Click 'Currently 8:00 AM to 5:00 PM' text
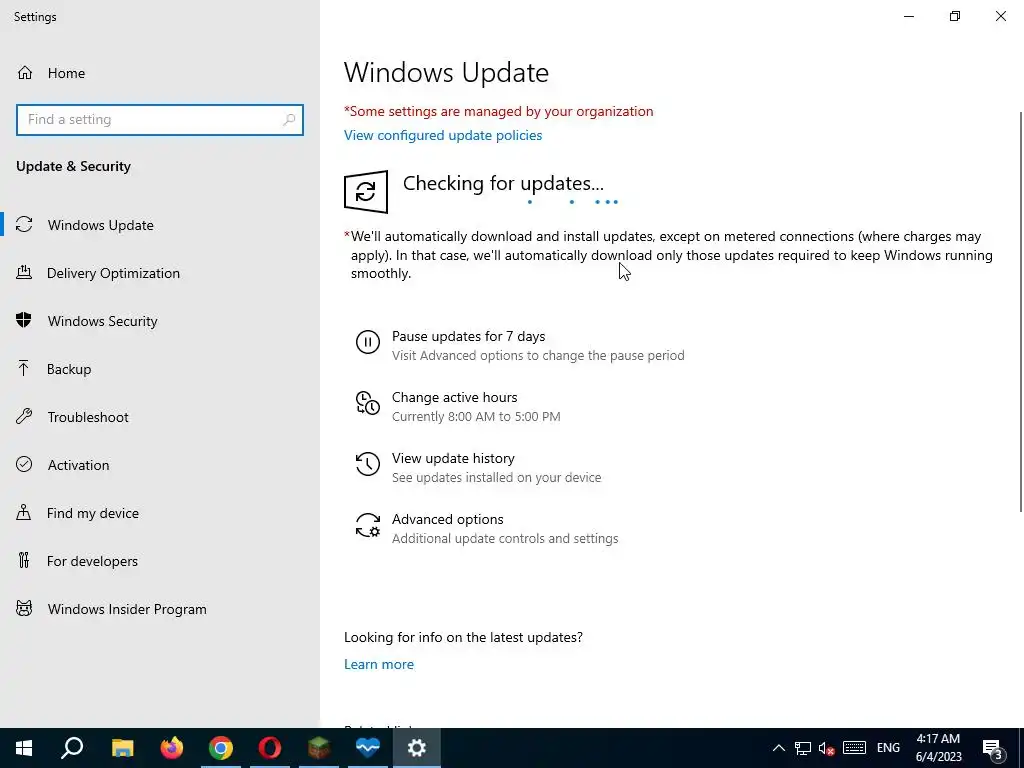Viewport: 1024px width, 768px height. (x=476, y=417)
